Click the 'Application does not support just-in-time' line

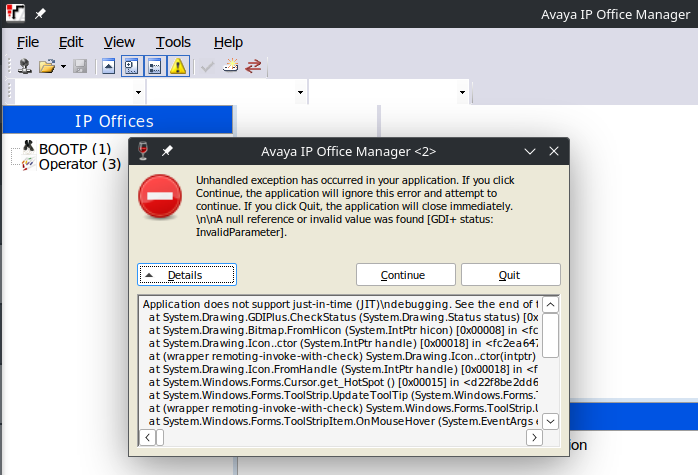coord(340,304)
